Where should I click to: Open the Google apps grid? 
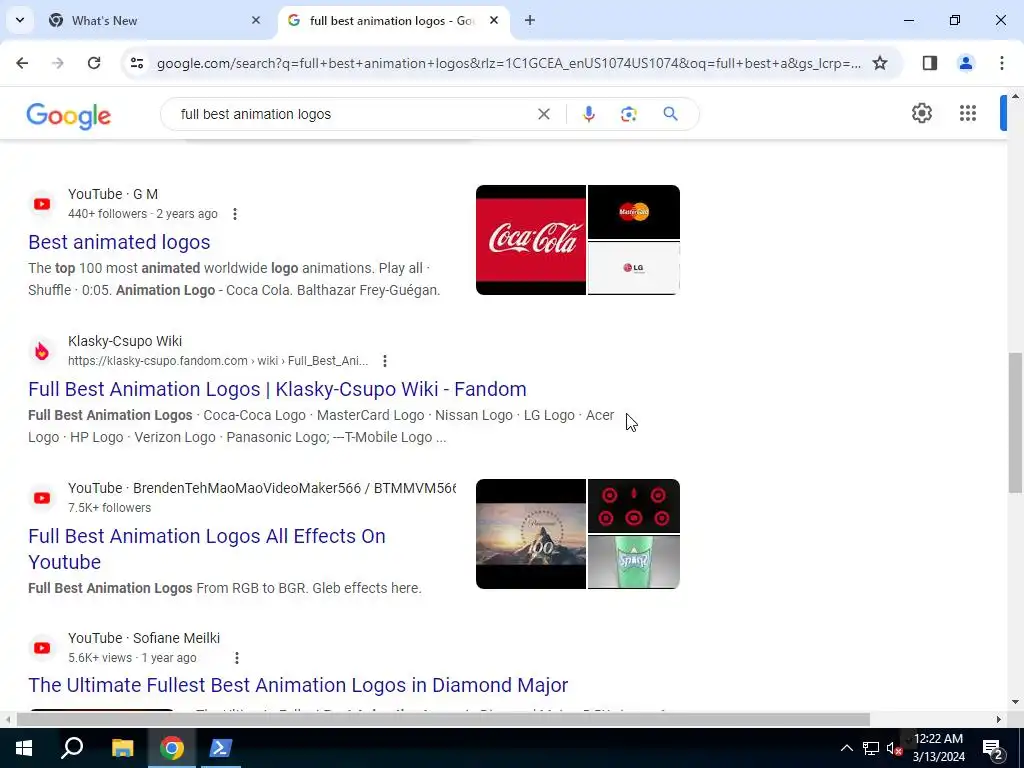[x=968, y=113]
